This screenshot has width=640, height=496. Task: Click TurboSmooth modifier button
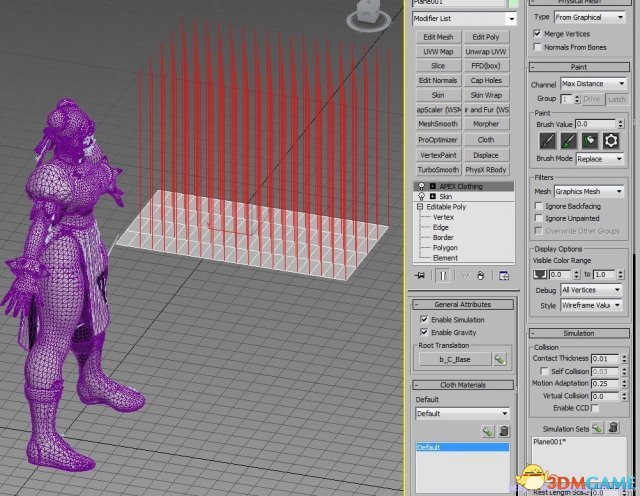pos(438,169)
